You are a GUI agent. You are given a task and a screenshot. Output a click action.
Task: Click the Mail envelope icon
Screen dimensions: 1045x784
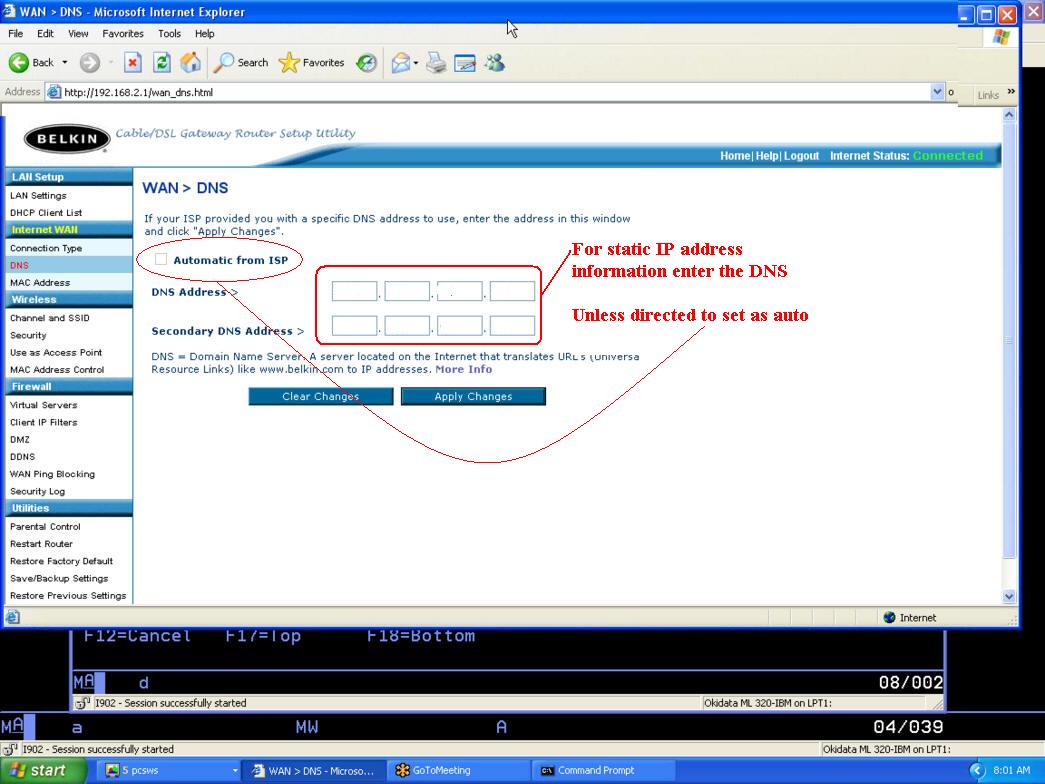[401, 63]
